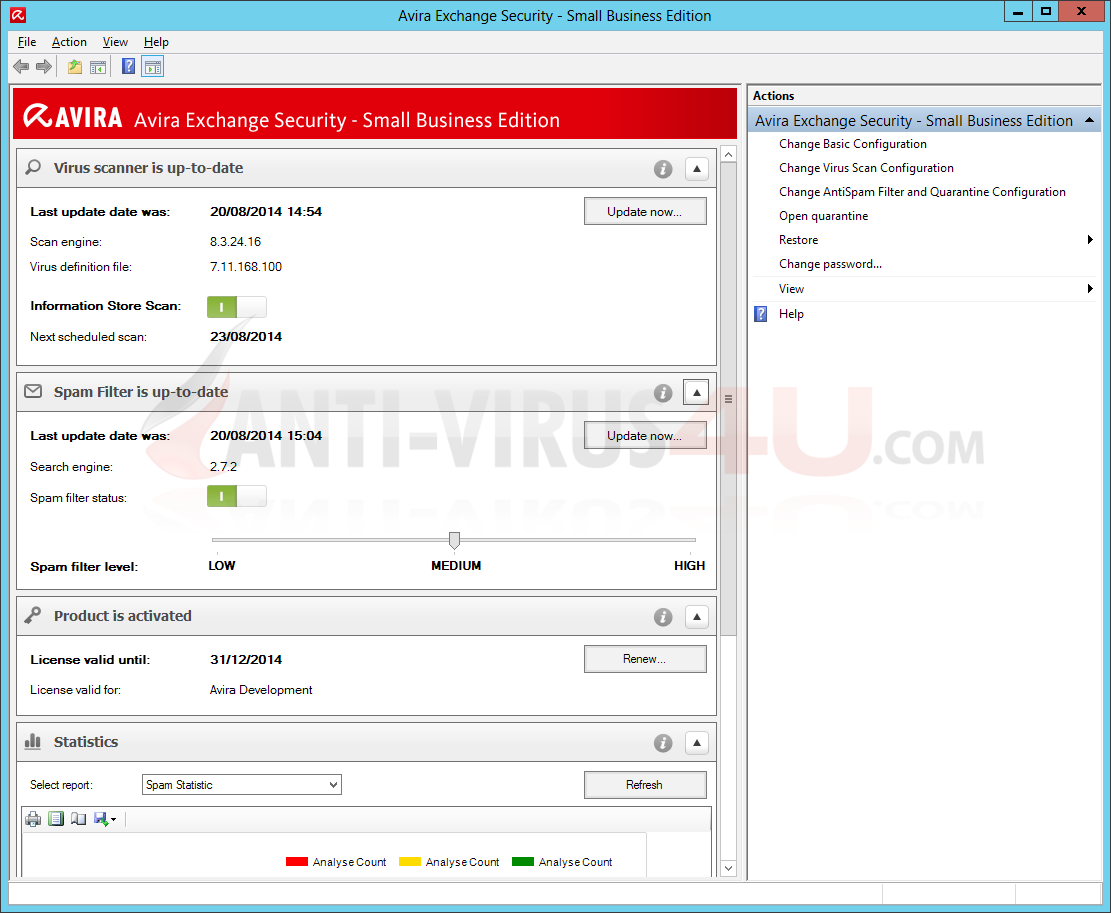
Task: Click the yellow Analyse Count legend swatch
Action: click(410, 861)
